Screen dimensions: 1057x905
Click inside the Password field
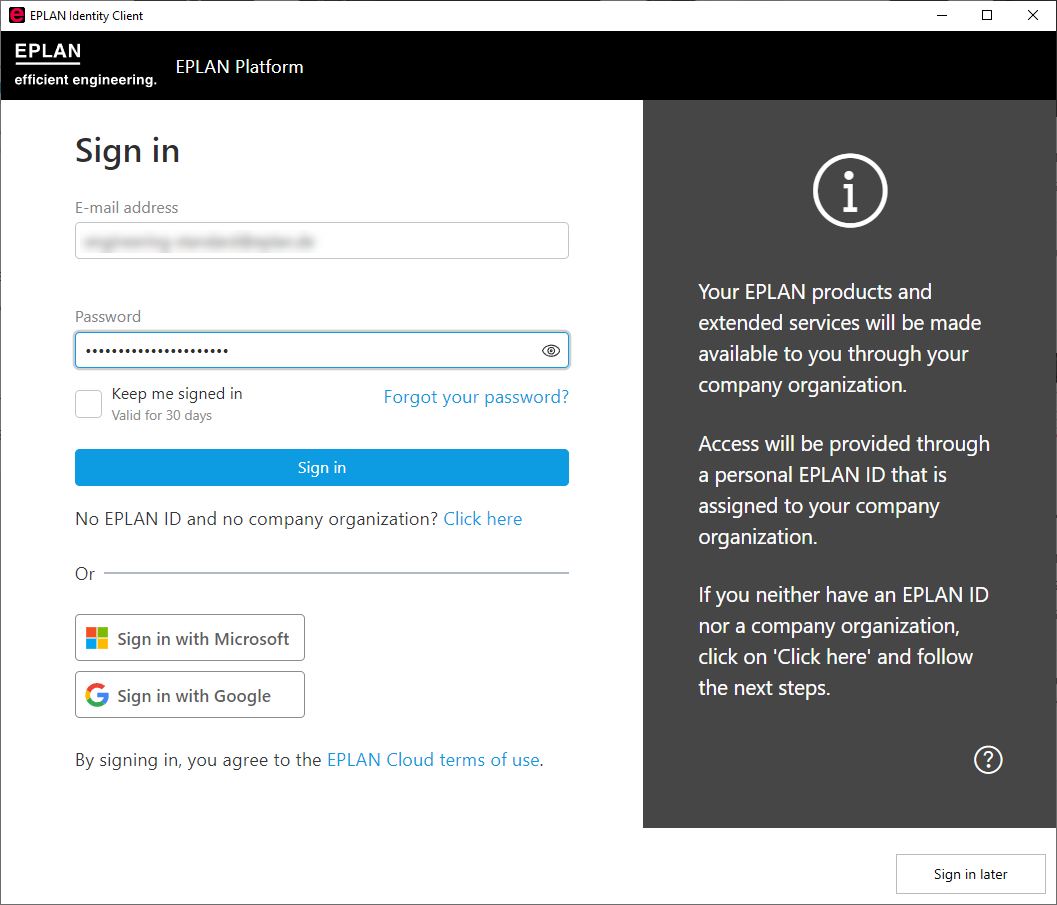(300, 351)
